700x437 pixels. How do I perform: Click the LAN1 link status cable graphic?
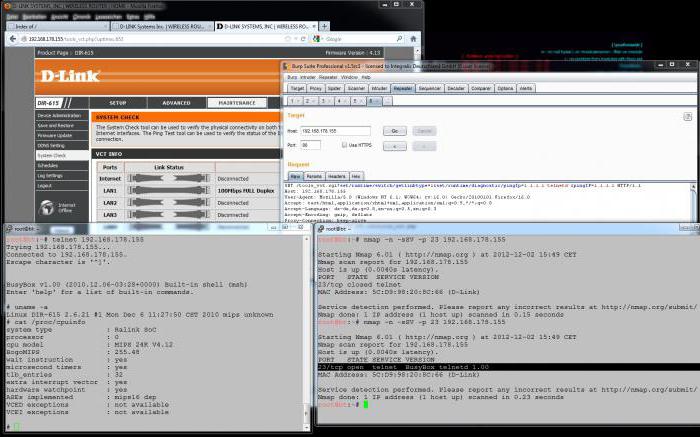tap(169, 190)
